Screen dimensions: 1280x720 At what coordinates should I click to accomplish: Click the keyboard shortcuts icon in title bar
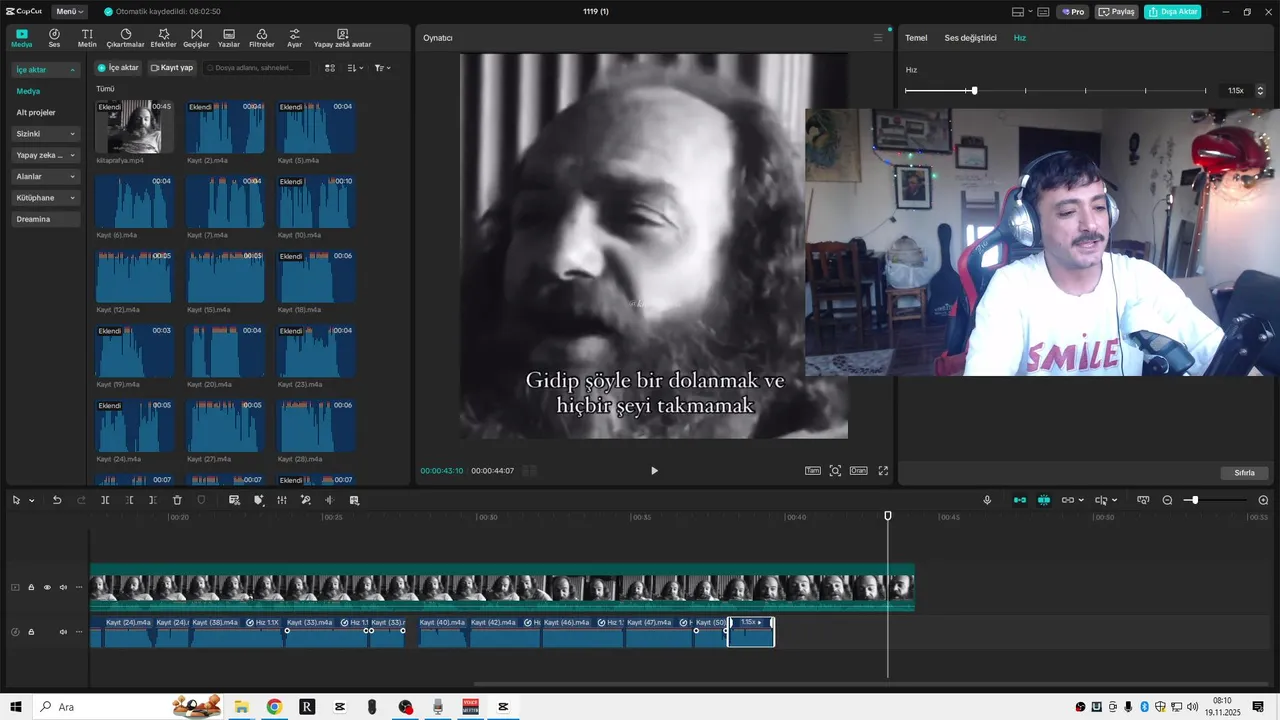(x=1044, y=12)
